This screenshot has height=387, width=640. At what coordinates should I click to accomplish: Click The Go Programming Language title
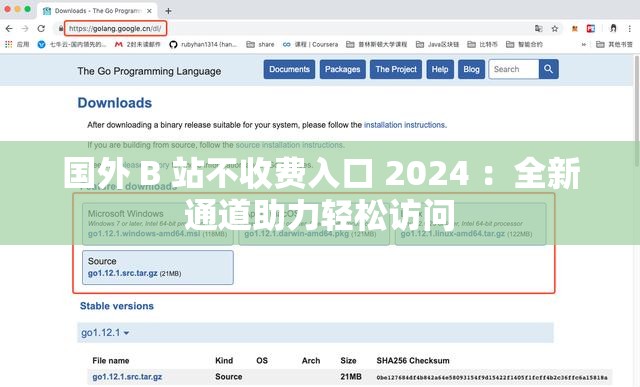coord(149,71)
